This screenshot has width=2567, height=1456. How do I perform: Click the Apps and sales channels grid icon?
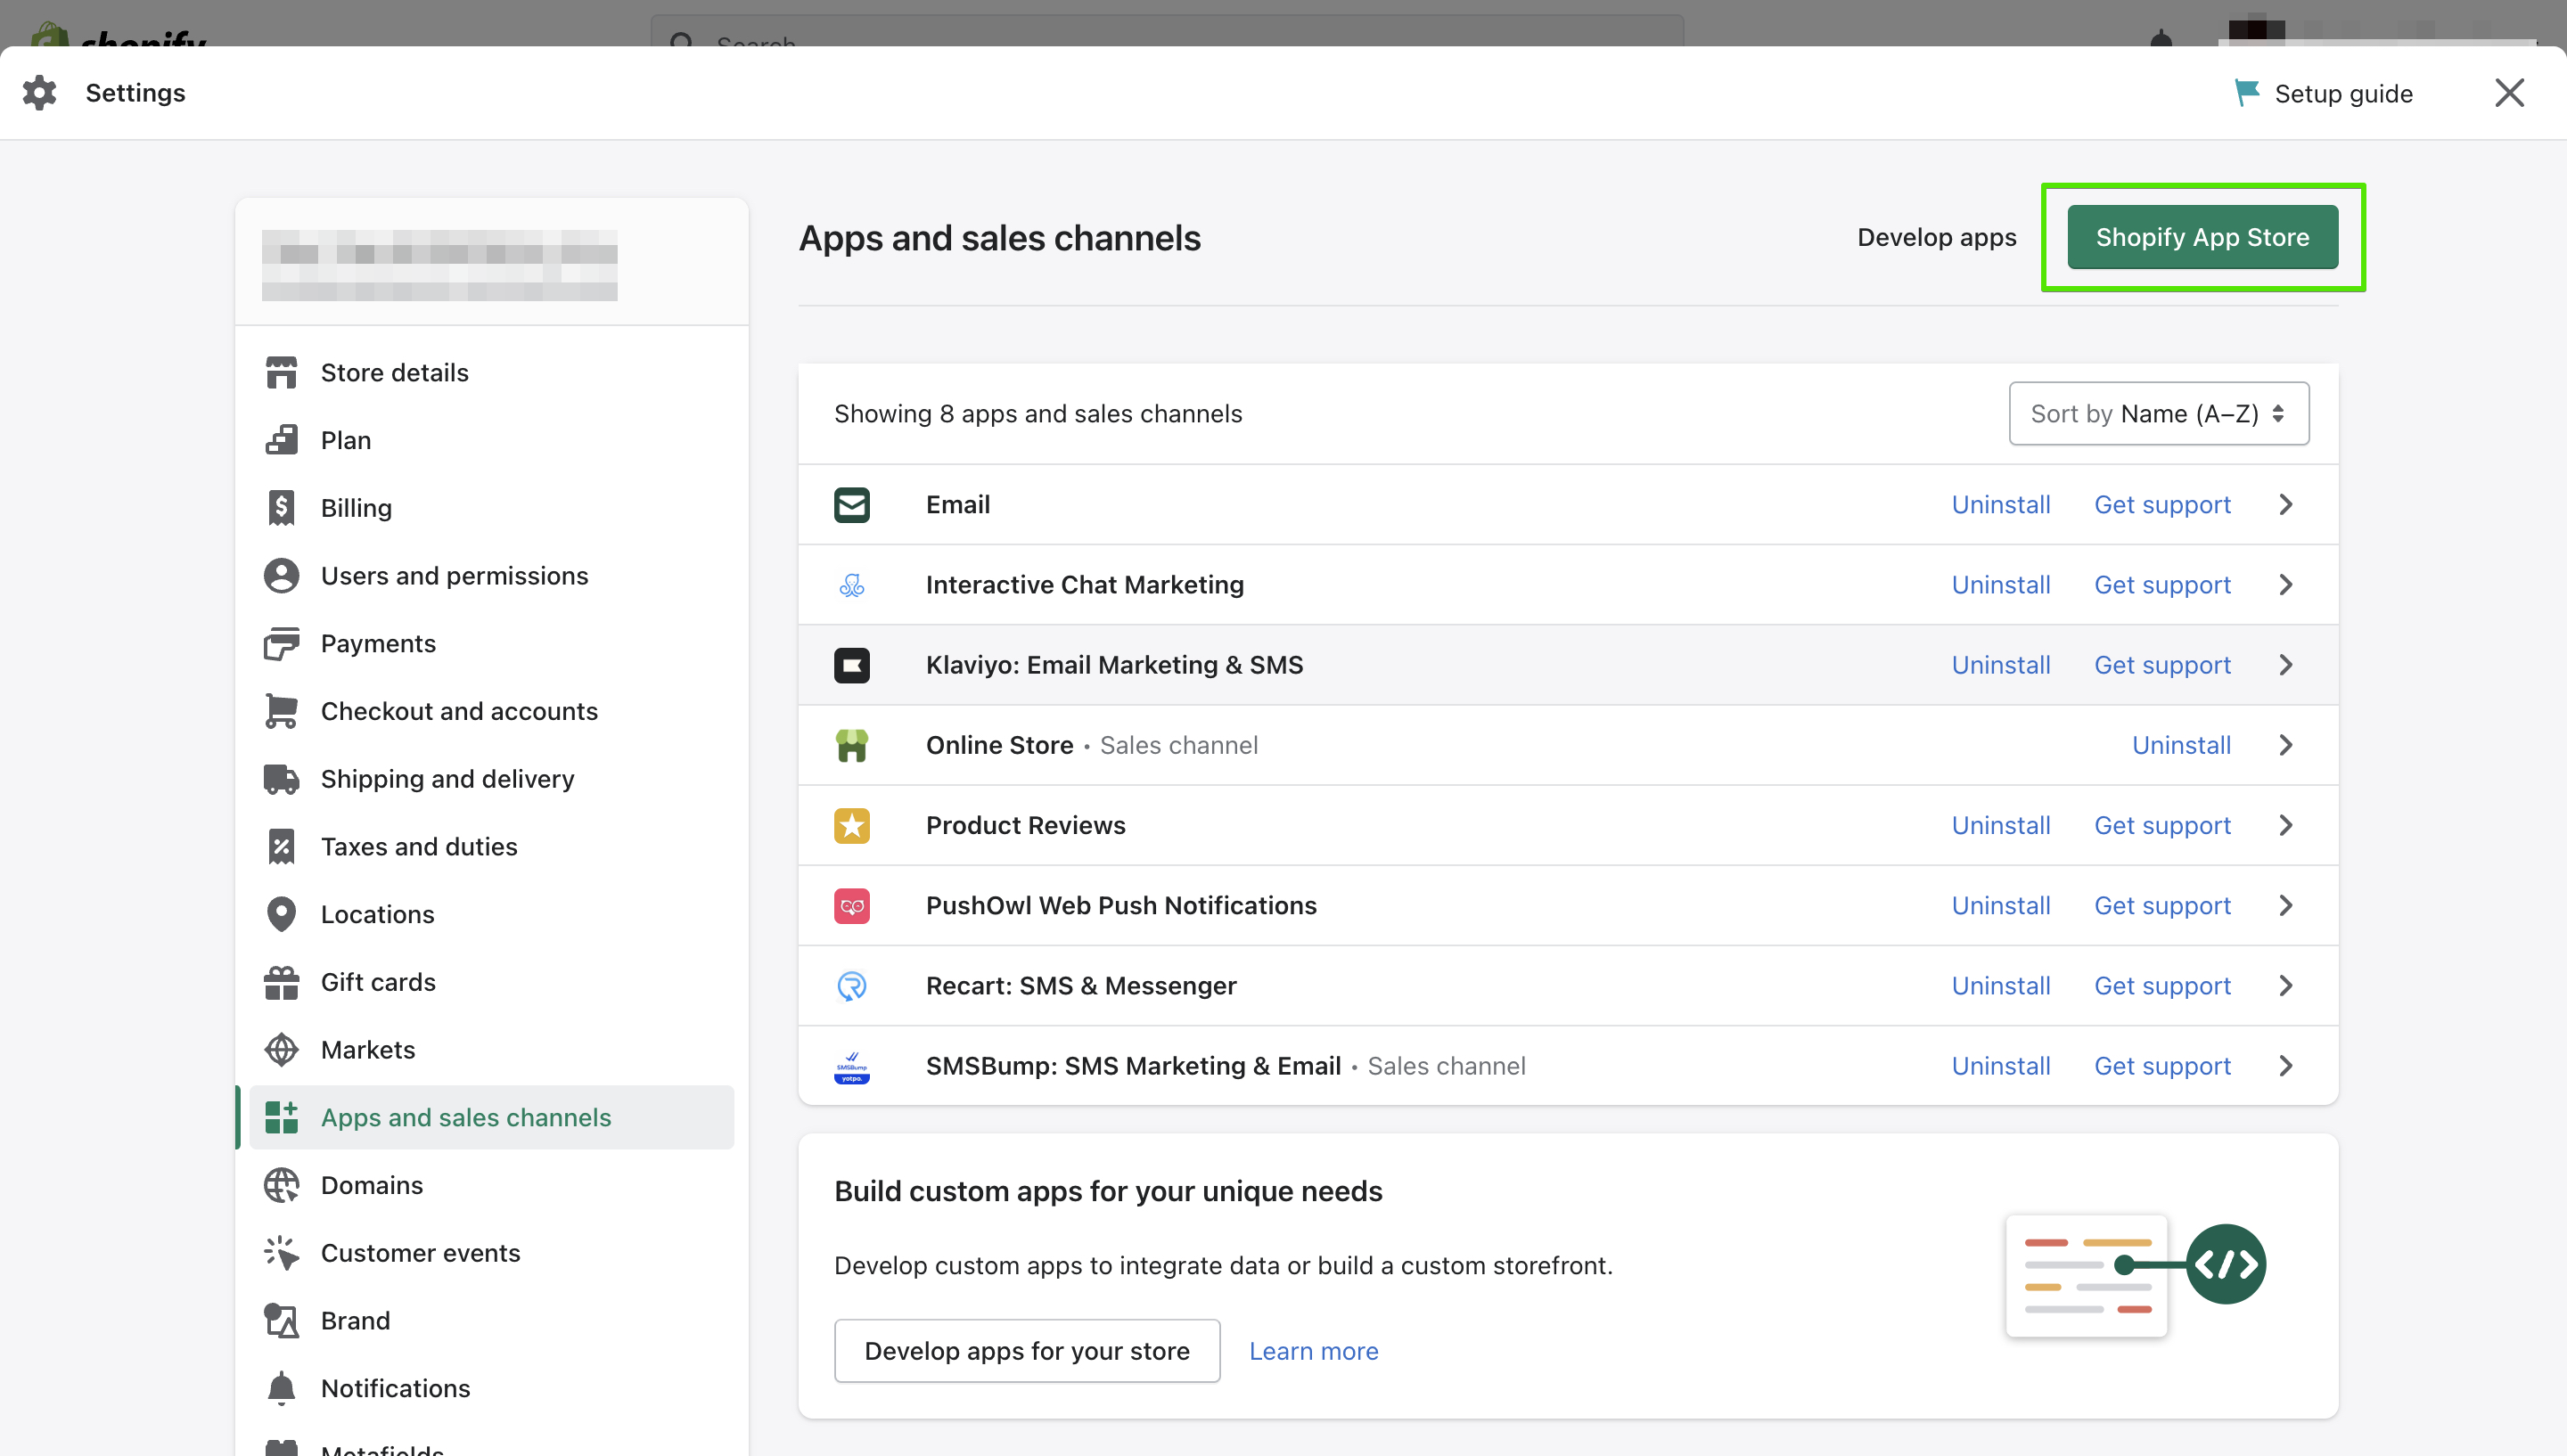281,1117
